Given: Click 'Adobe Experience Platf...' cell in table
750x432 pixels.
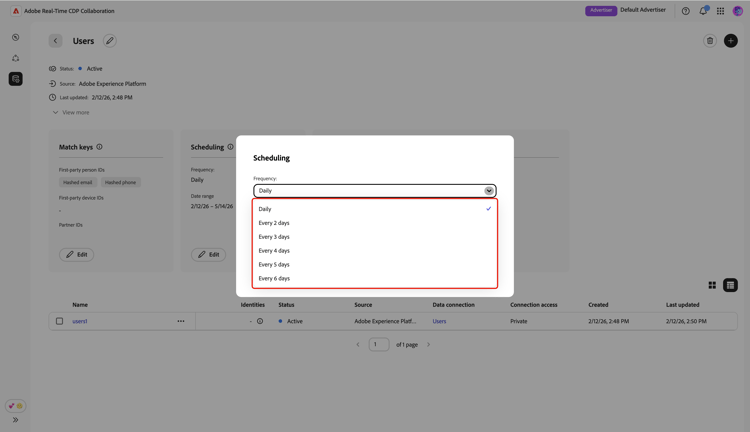Looking at the screenshot, I should (x=385, y=321).
